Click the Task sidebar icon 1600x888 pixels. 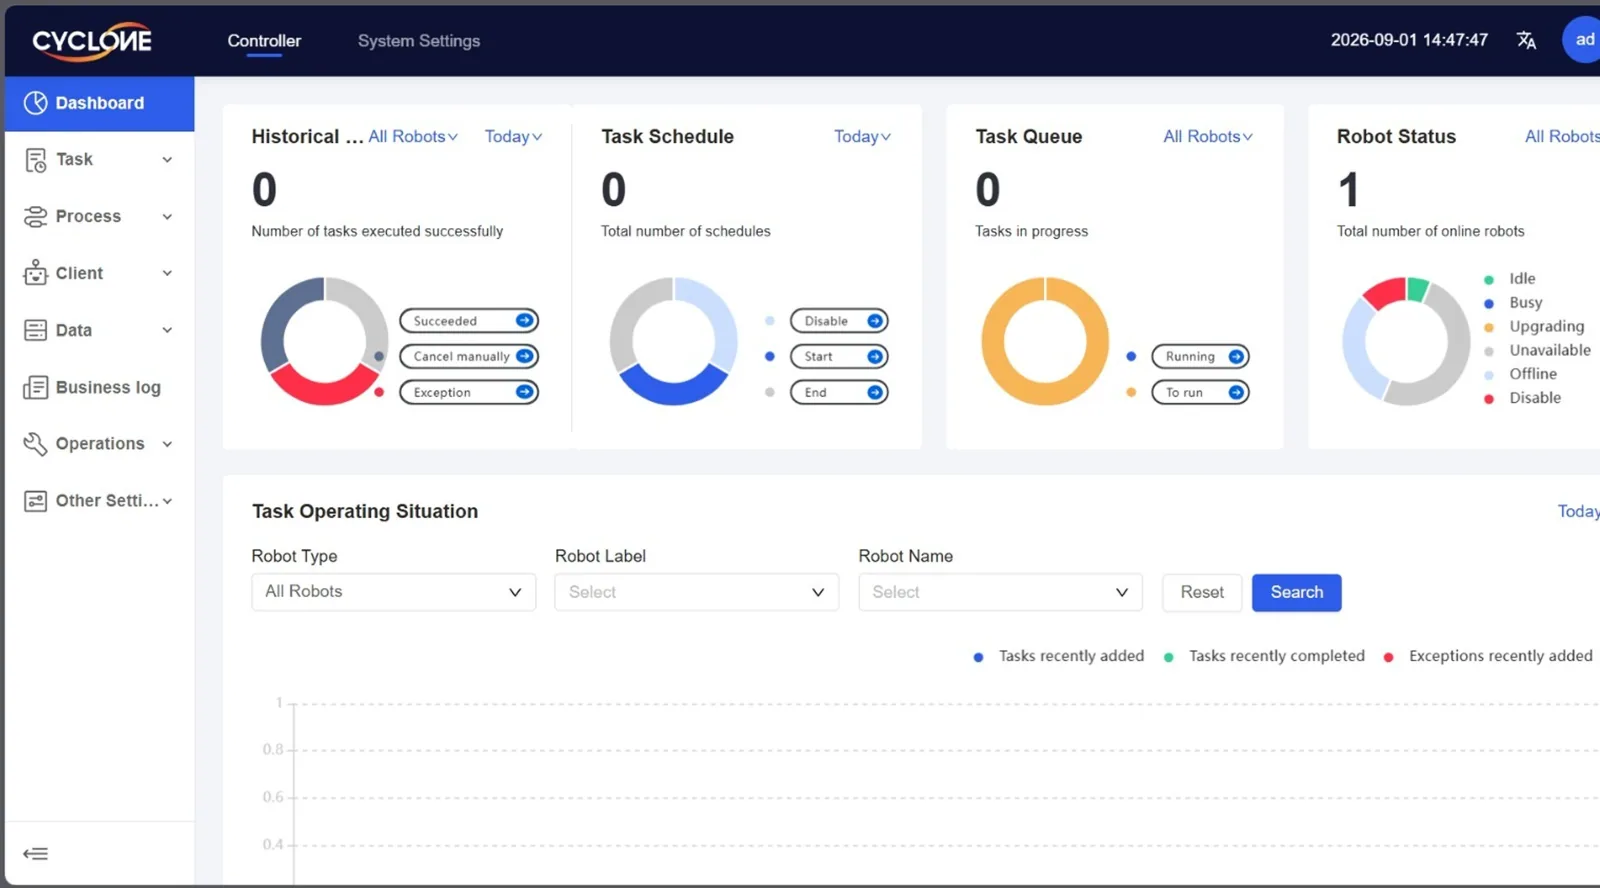tap(36, 160)
